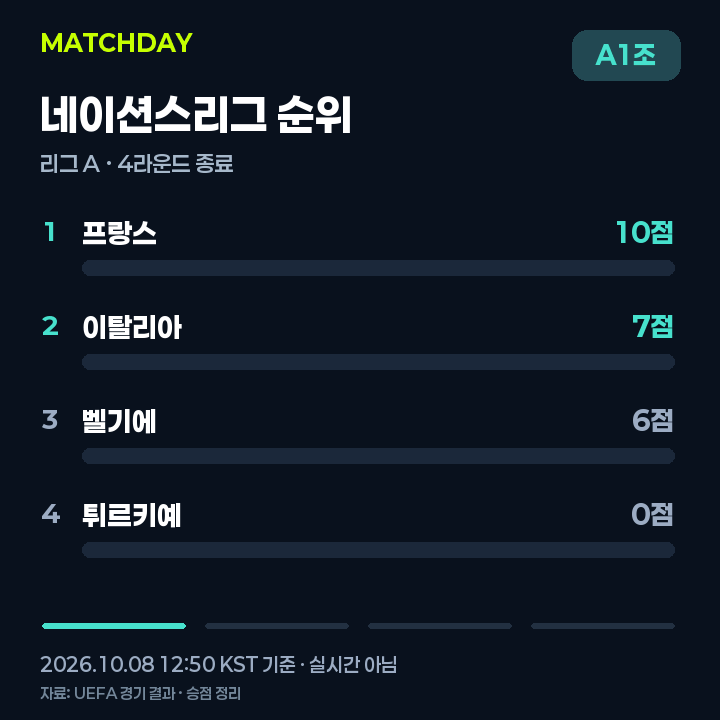The image size is (720, 720).
Task: Click the UEFA 경기 결과 source line
Action: [x=141, y=693]
